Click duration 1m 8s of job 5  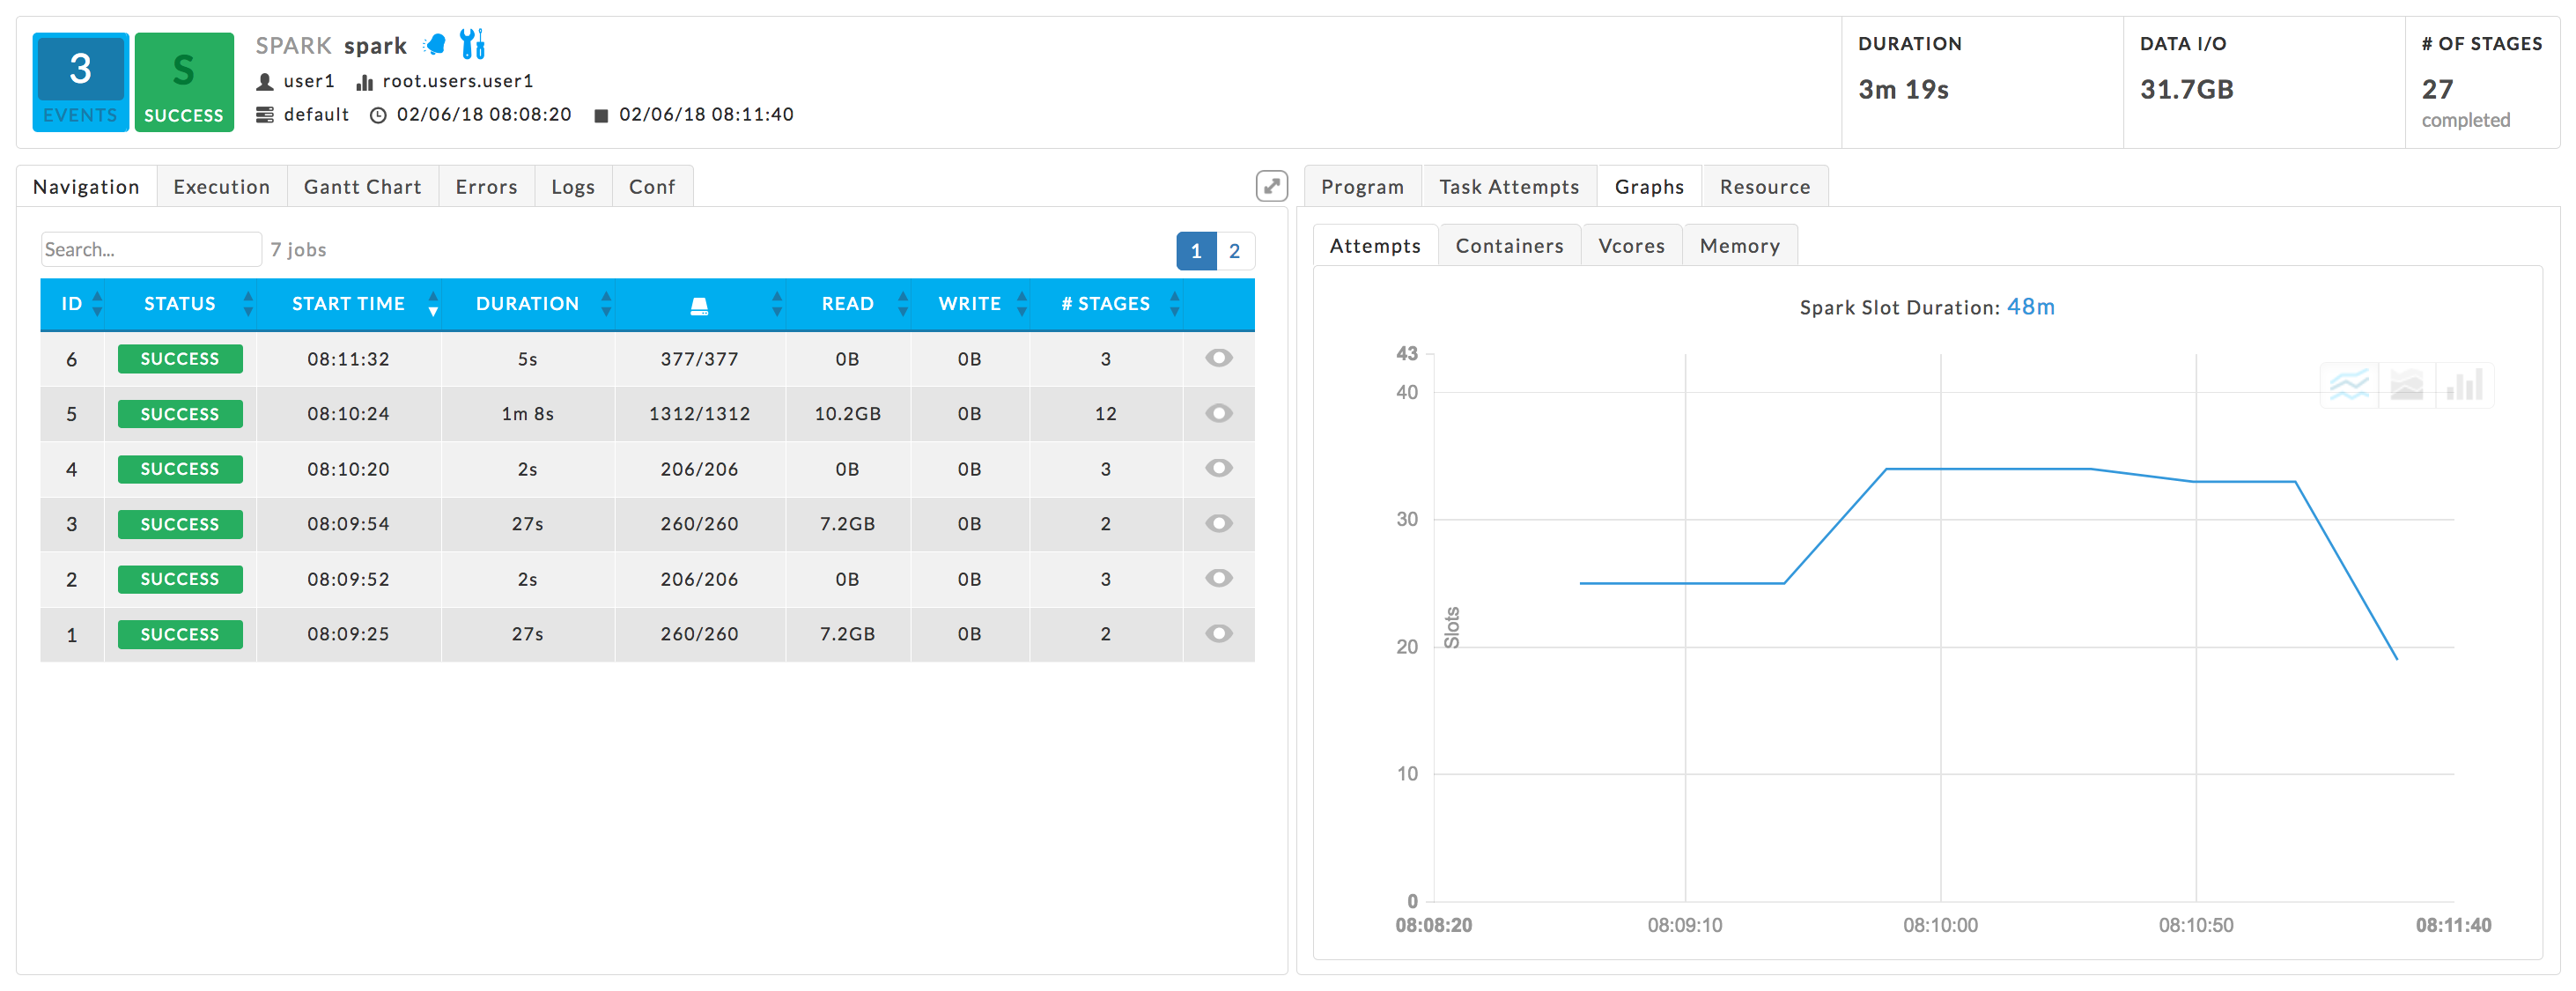coord(527,414)
